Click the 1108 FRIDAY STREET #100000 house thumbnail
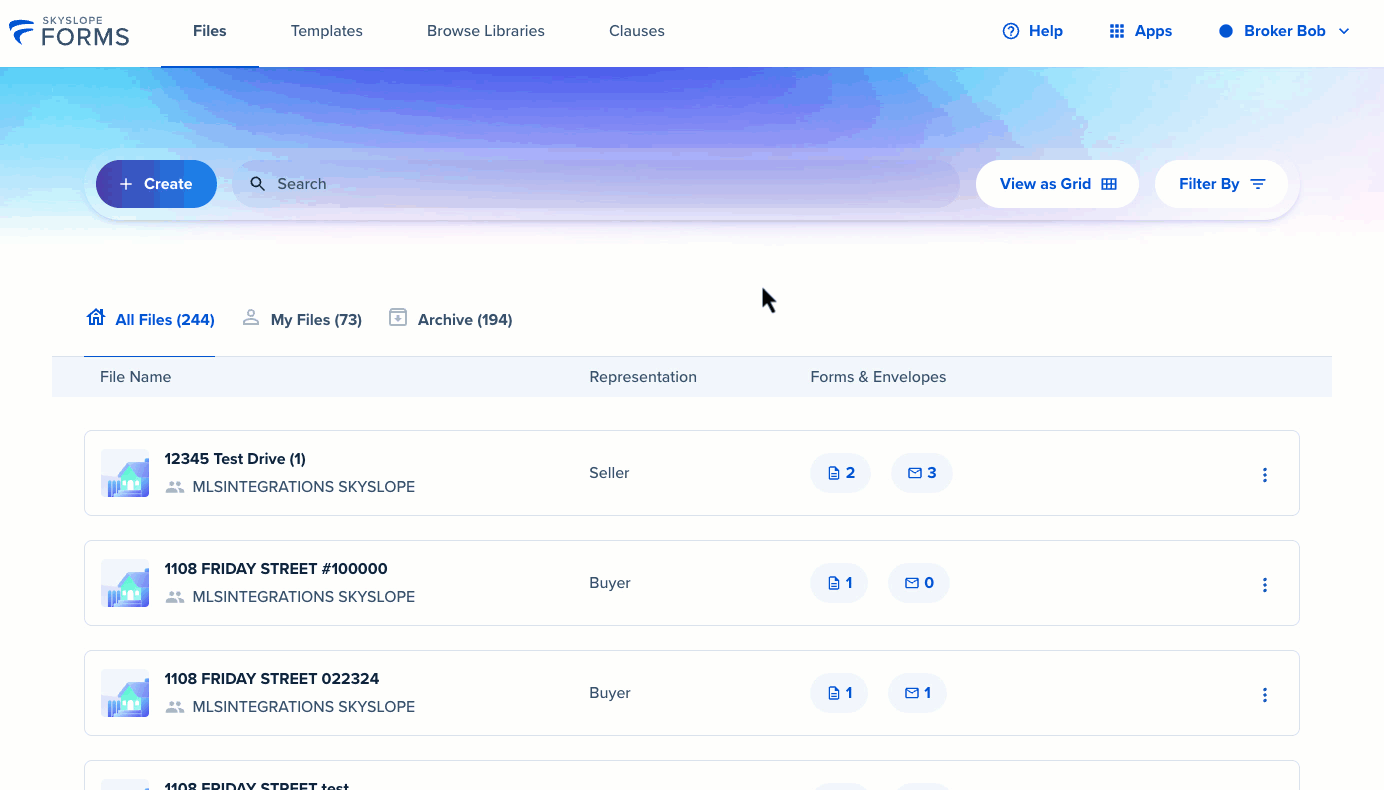Viewport: 1384px width, 790px height. pos(125,583)
